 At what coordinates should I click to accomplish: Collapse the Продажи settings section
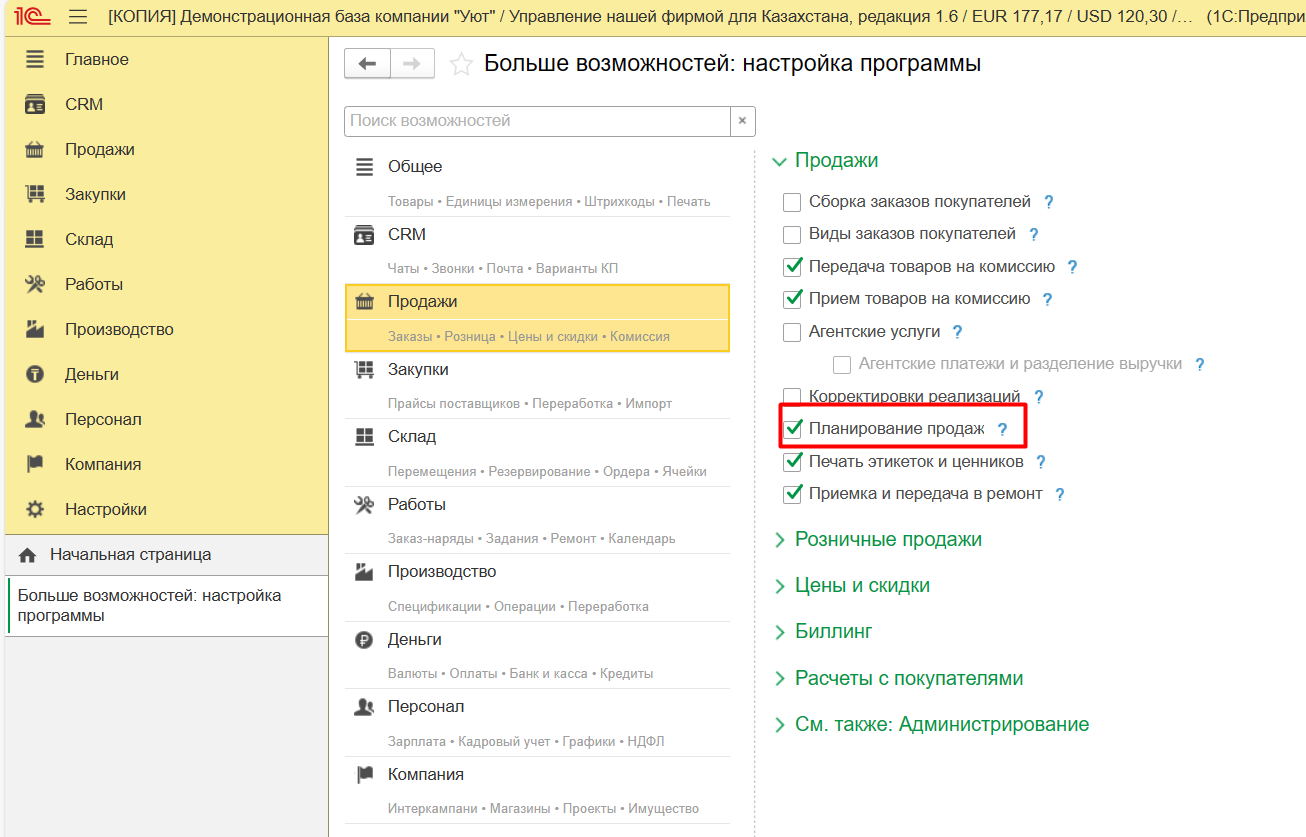[835, 161]
